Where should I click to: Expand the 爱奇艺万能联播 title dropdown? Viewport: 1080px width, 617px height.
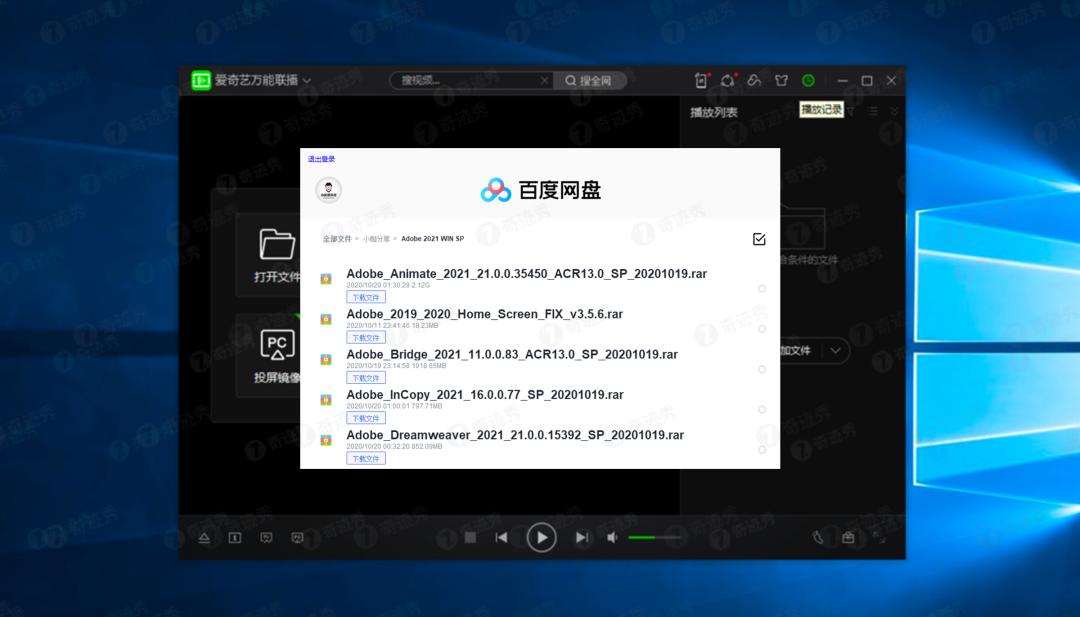pyautogui.click(x=307, y=80)
